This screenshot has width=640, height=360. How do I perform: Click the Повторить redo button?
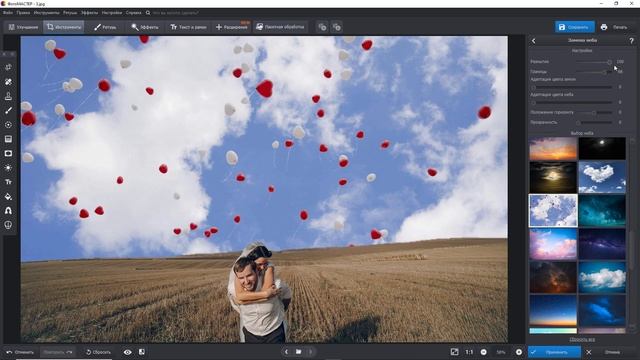click(x=58, y=352)
